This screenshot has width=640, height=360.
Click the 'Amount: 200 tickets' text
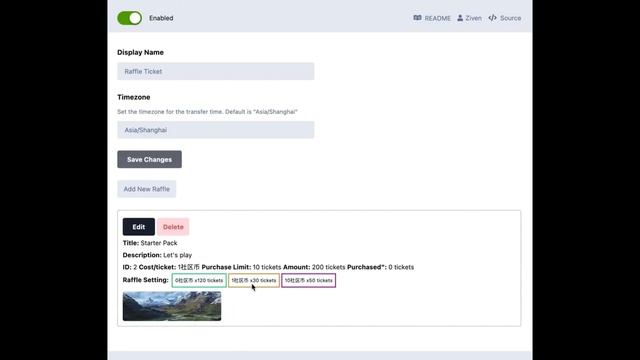pyautogui.click(x=314, y=267)
